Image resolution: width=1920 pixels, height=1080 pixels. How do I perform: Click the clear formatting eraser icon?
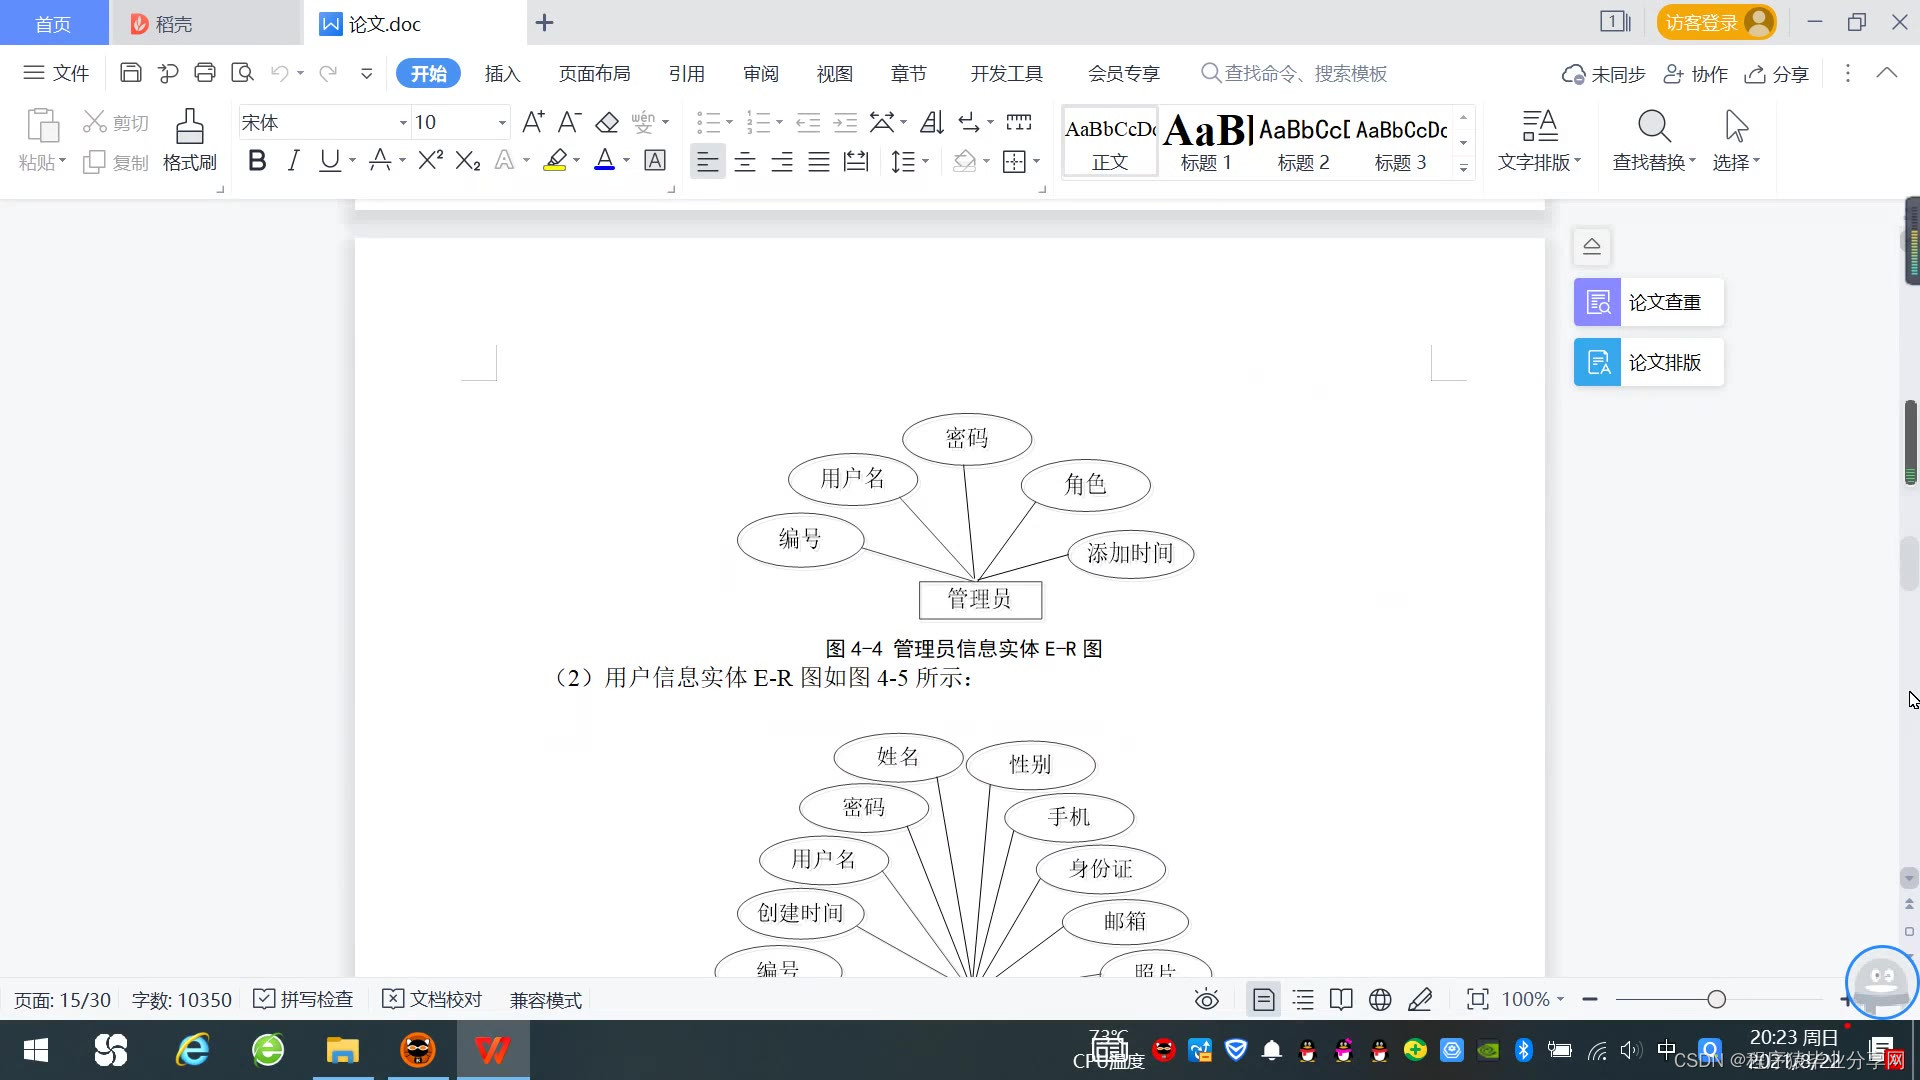click(x=607, y=123)
